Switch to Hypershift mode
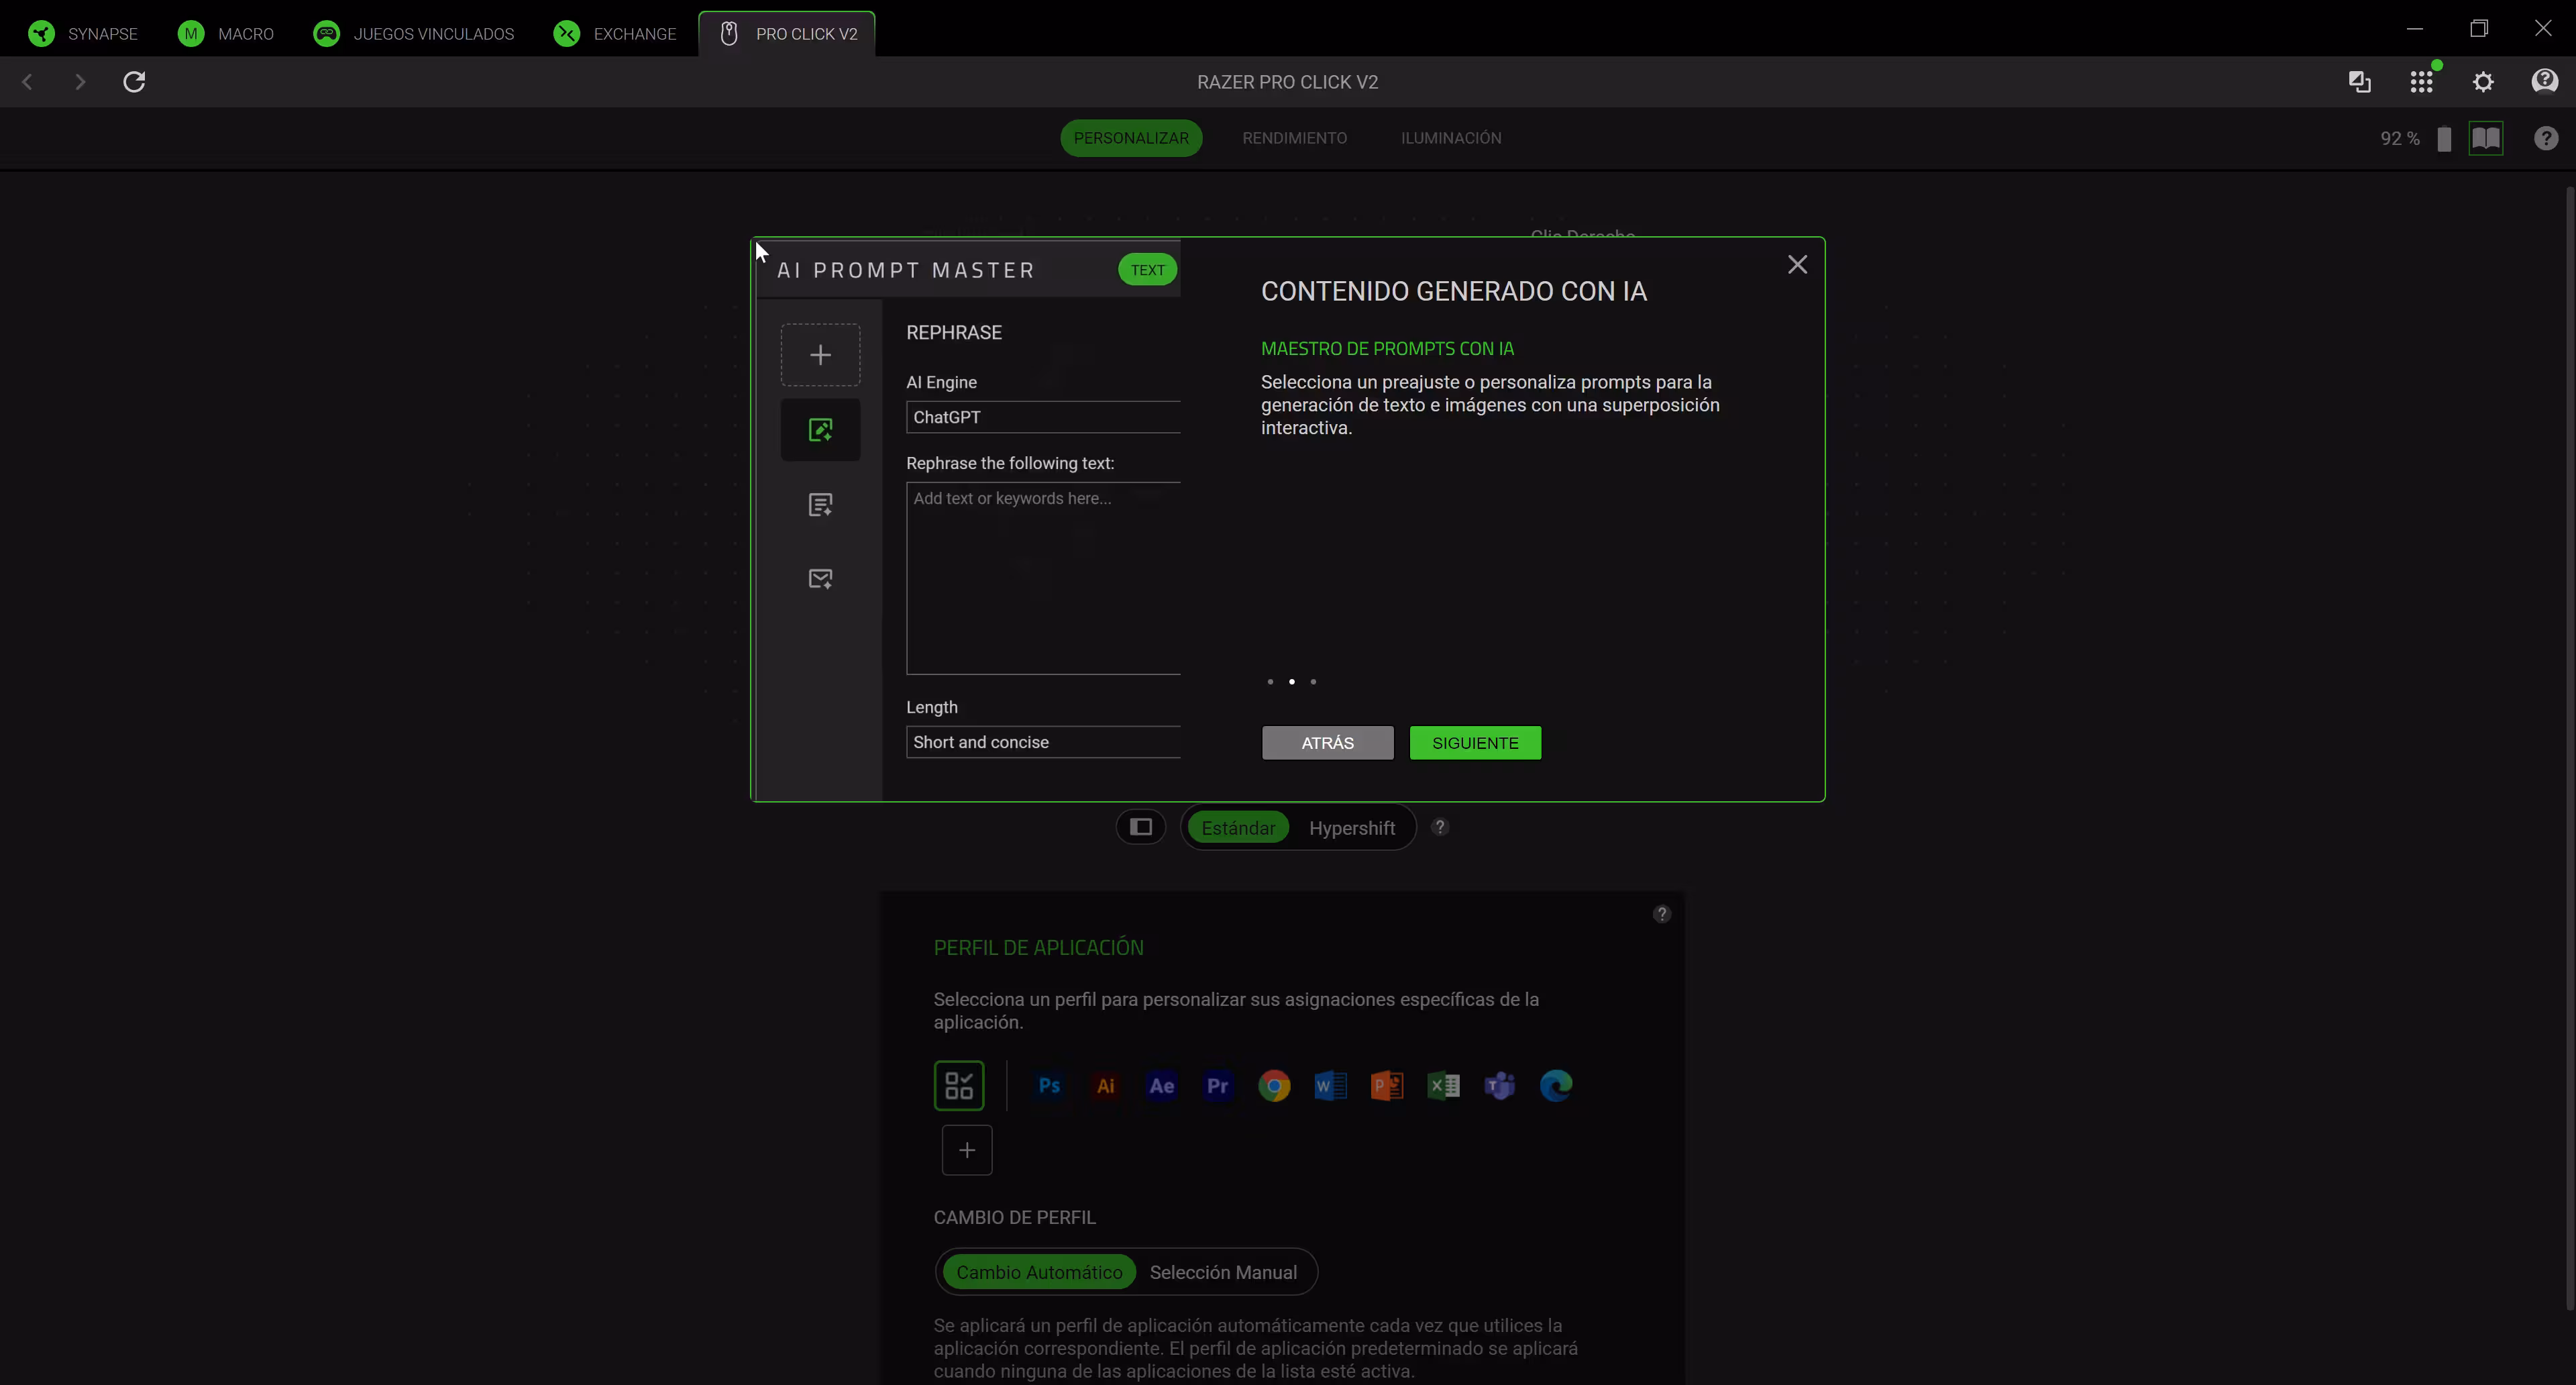Image resolution: width=2576 pixels, height=1385 pixels. (x=1351, y=828)
